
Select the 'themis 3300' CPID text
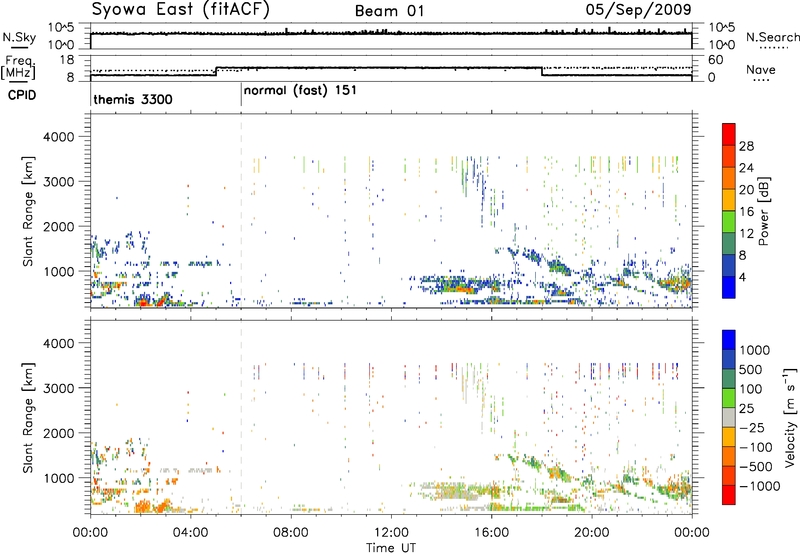click(133, 99)
